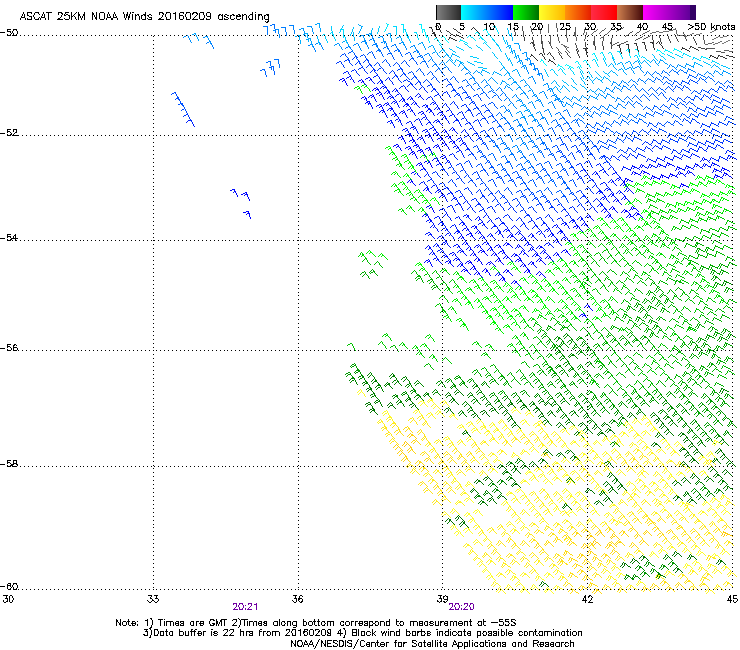The width and height of the screenshot is (740, 650).
Task: Click the title 'ASCAT 25KM NOAA Winds 20160209 ascending'
Action: pyautogui.click(x=144, y=17)
